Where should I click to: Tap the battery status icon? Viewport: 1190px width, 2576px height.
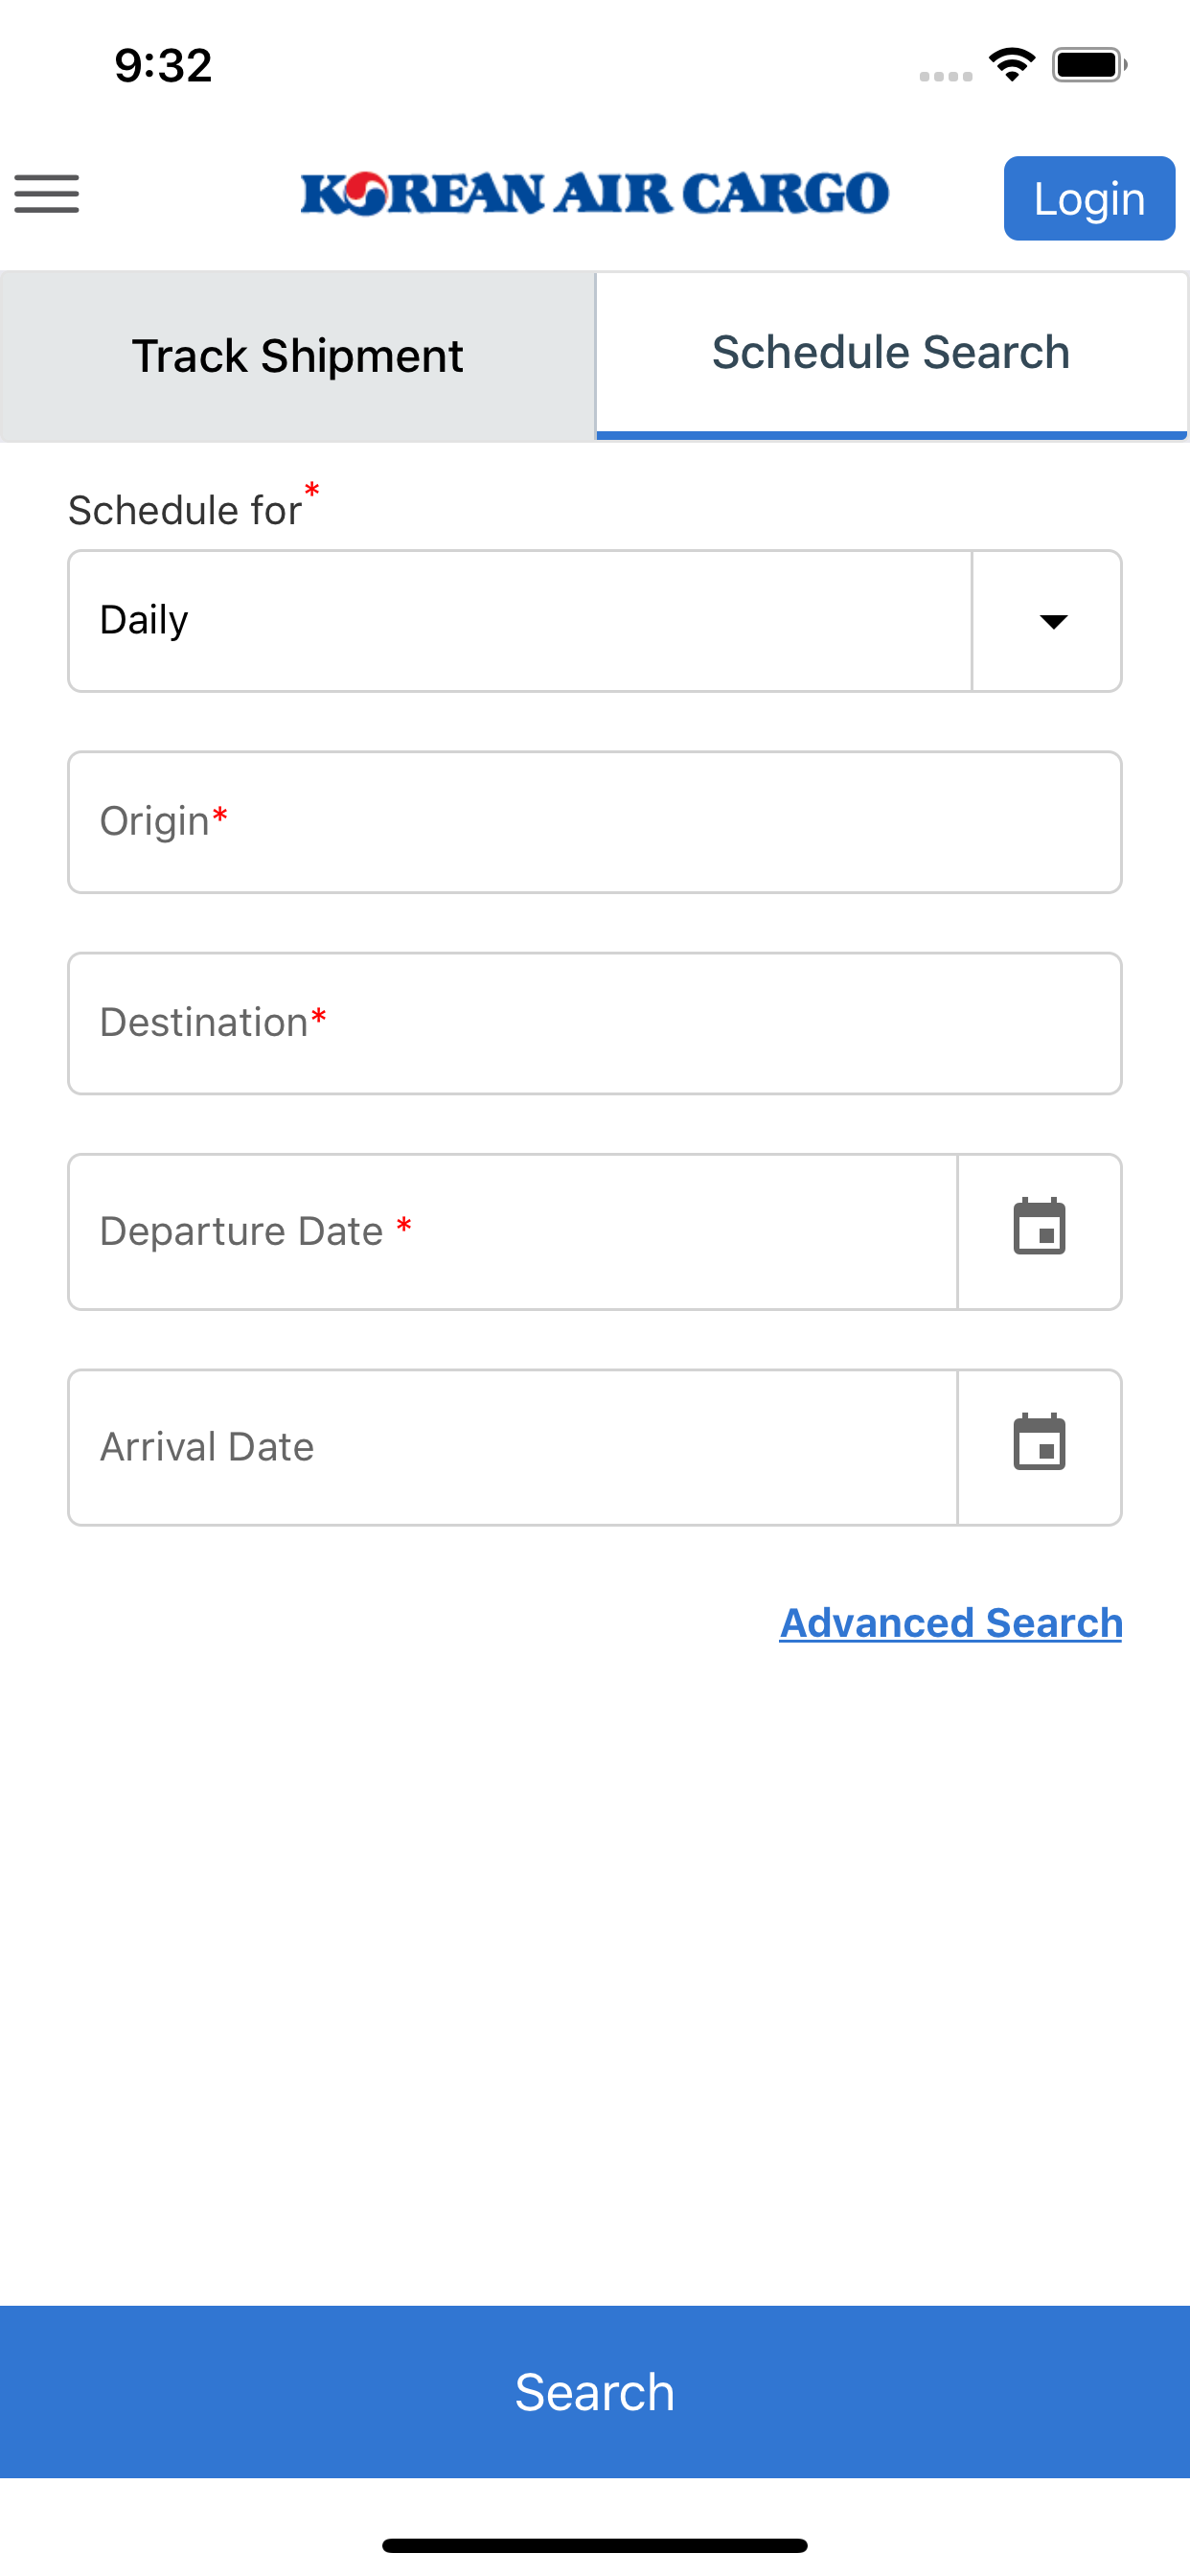[1088, 66]
